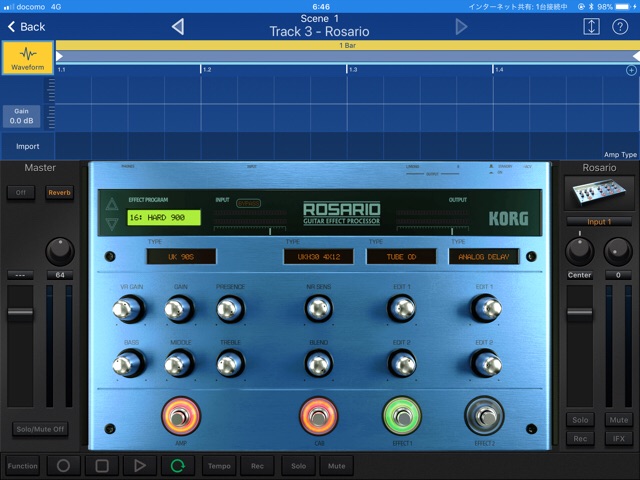Import an audio file with Import button
Viewport: 640px width, 480px height.
[27, 146]
